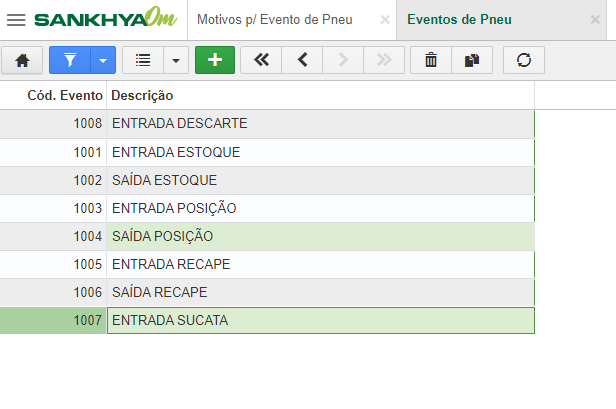This screenshot has width=616, height=409.
Task: Click event code 1007 cell
Action: coord(53,321)
